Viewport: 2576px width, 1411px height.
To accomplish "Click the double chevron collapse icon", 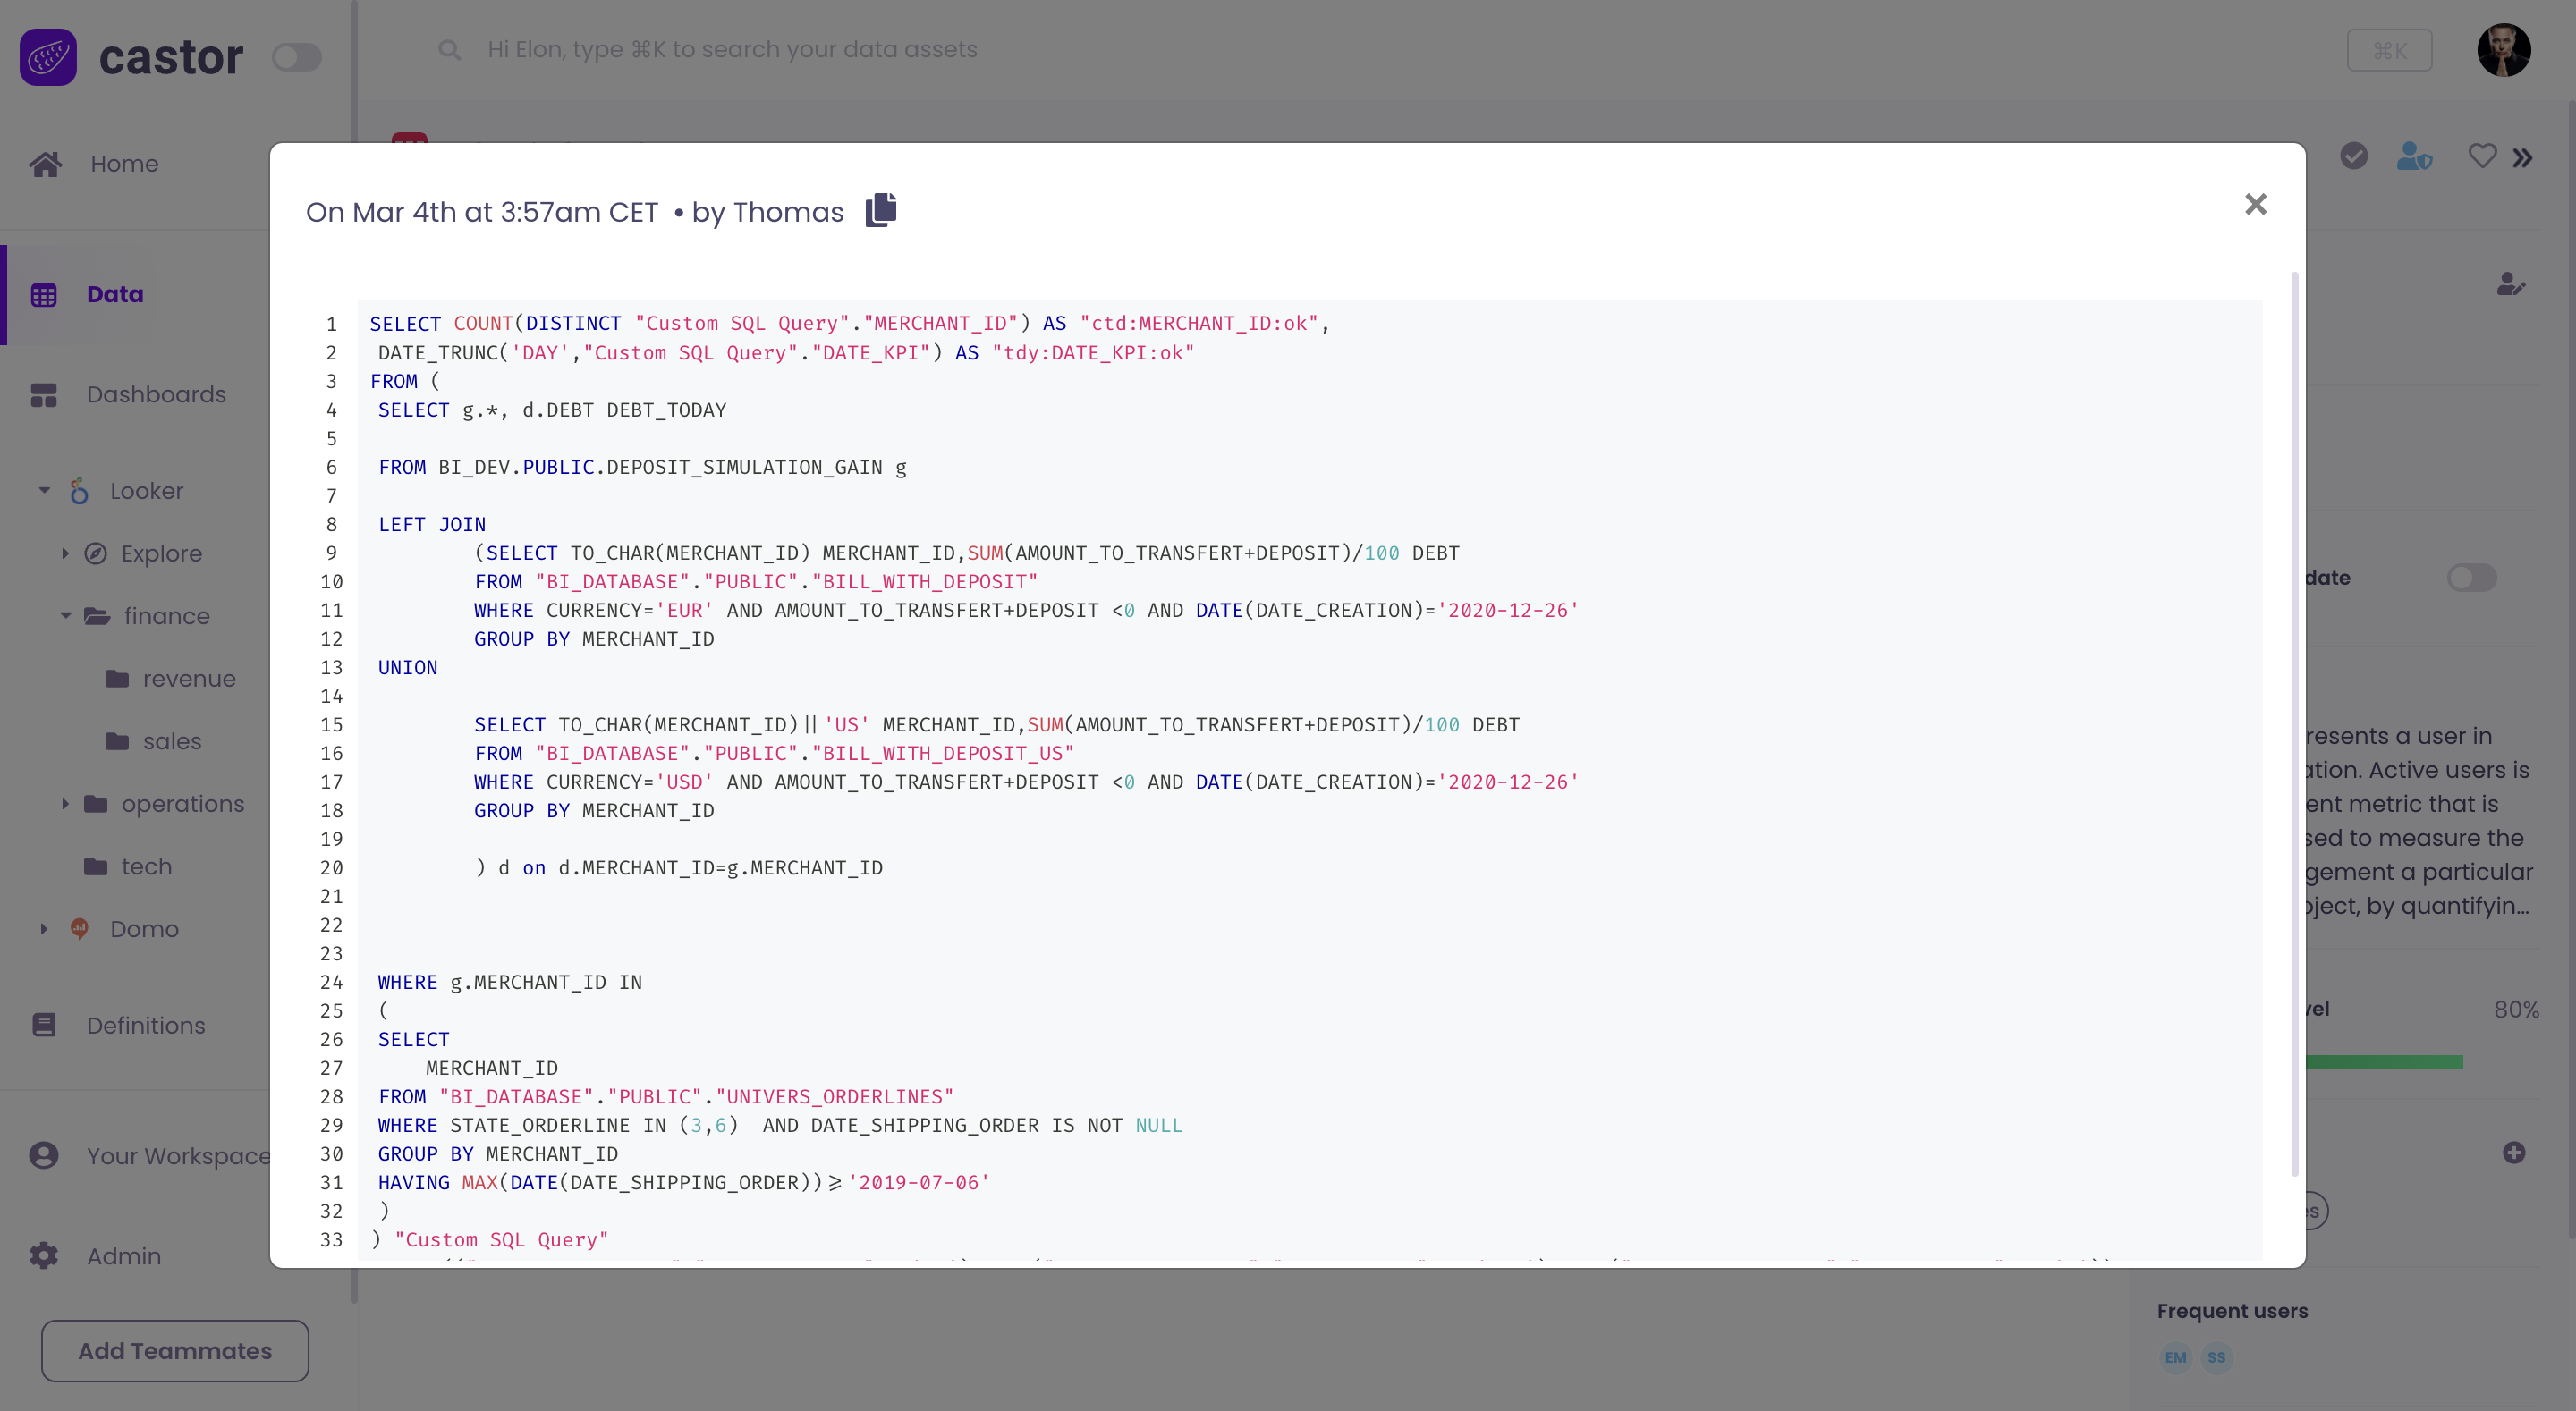I will tap(2522, 158).
